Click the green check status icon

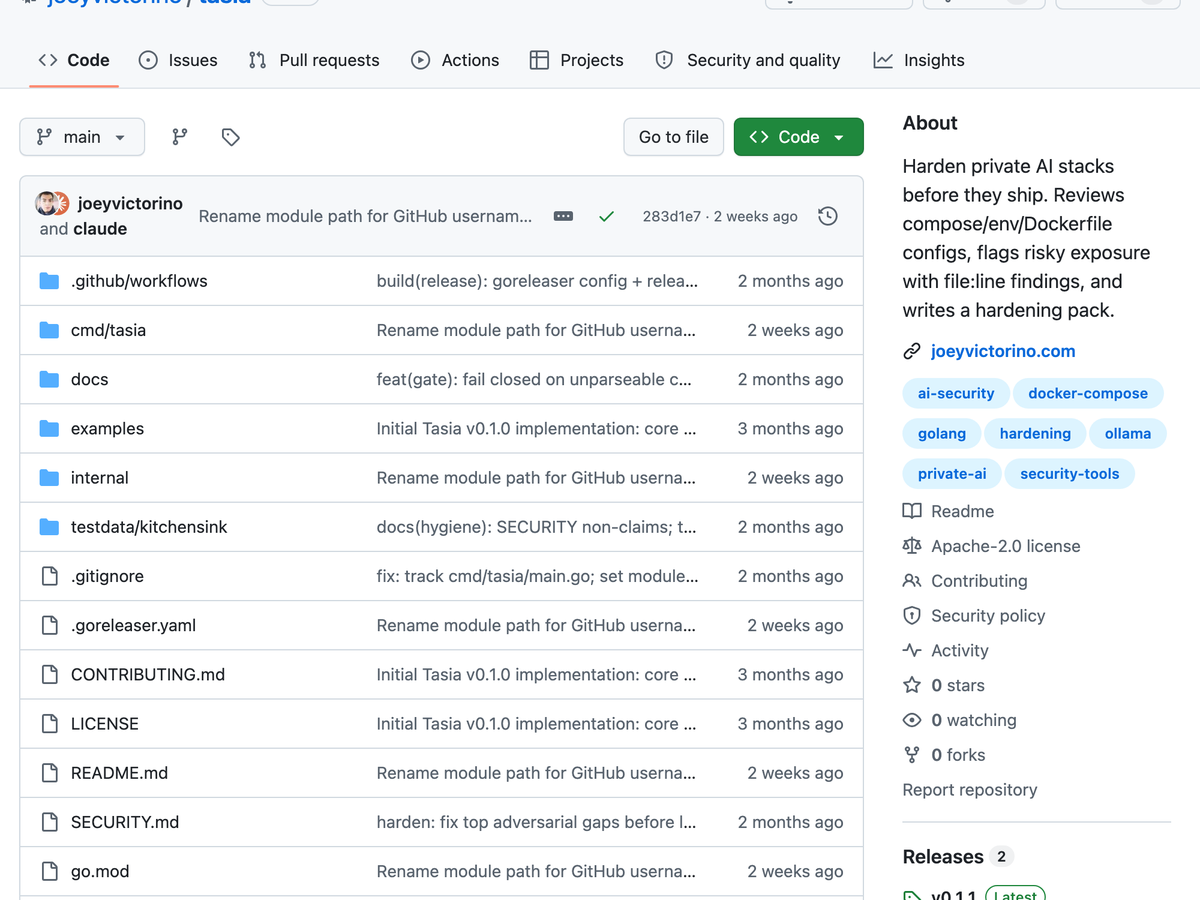coord(606,216)
